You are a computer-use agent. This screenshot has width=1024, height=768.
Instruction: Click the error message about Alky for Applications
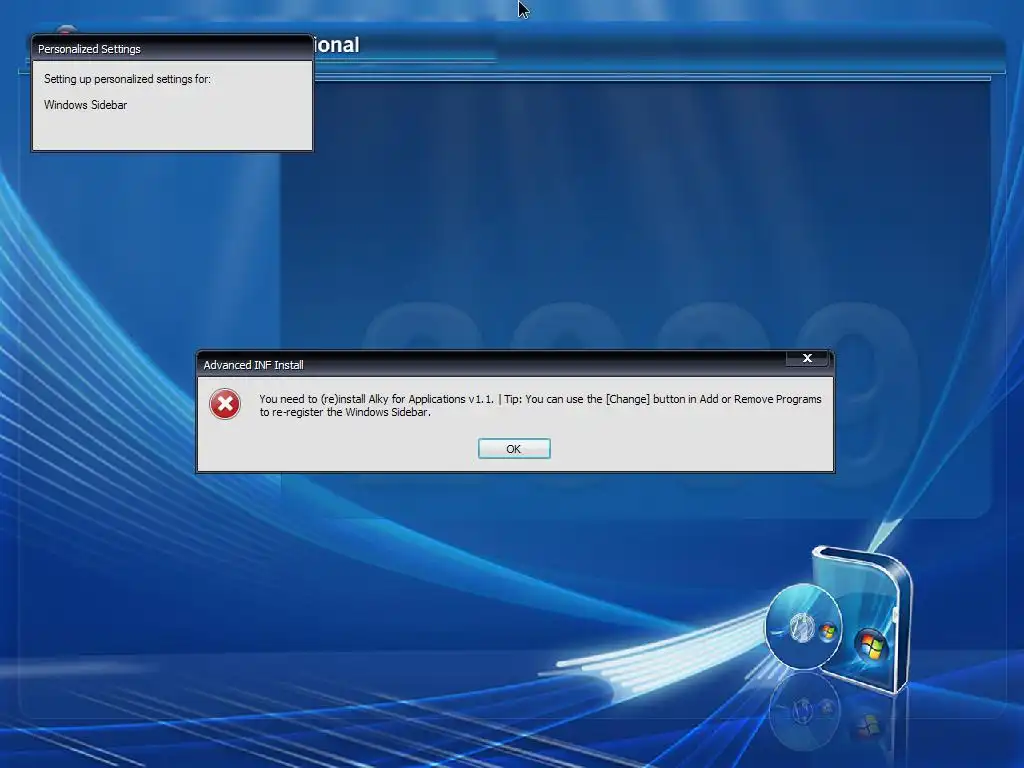click(540, 405)
